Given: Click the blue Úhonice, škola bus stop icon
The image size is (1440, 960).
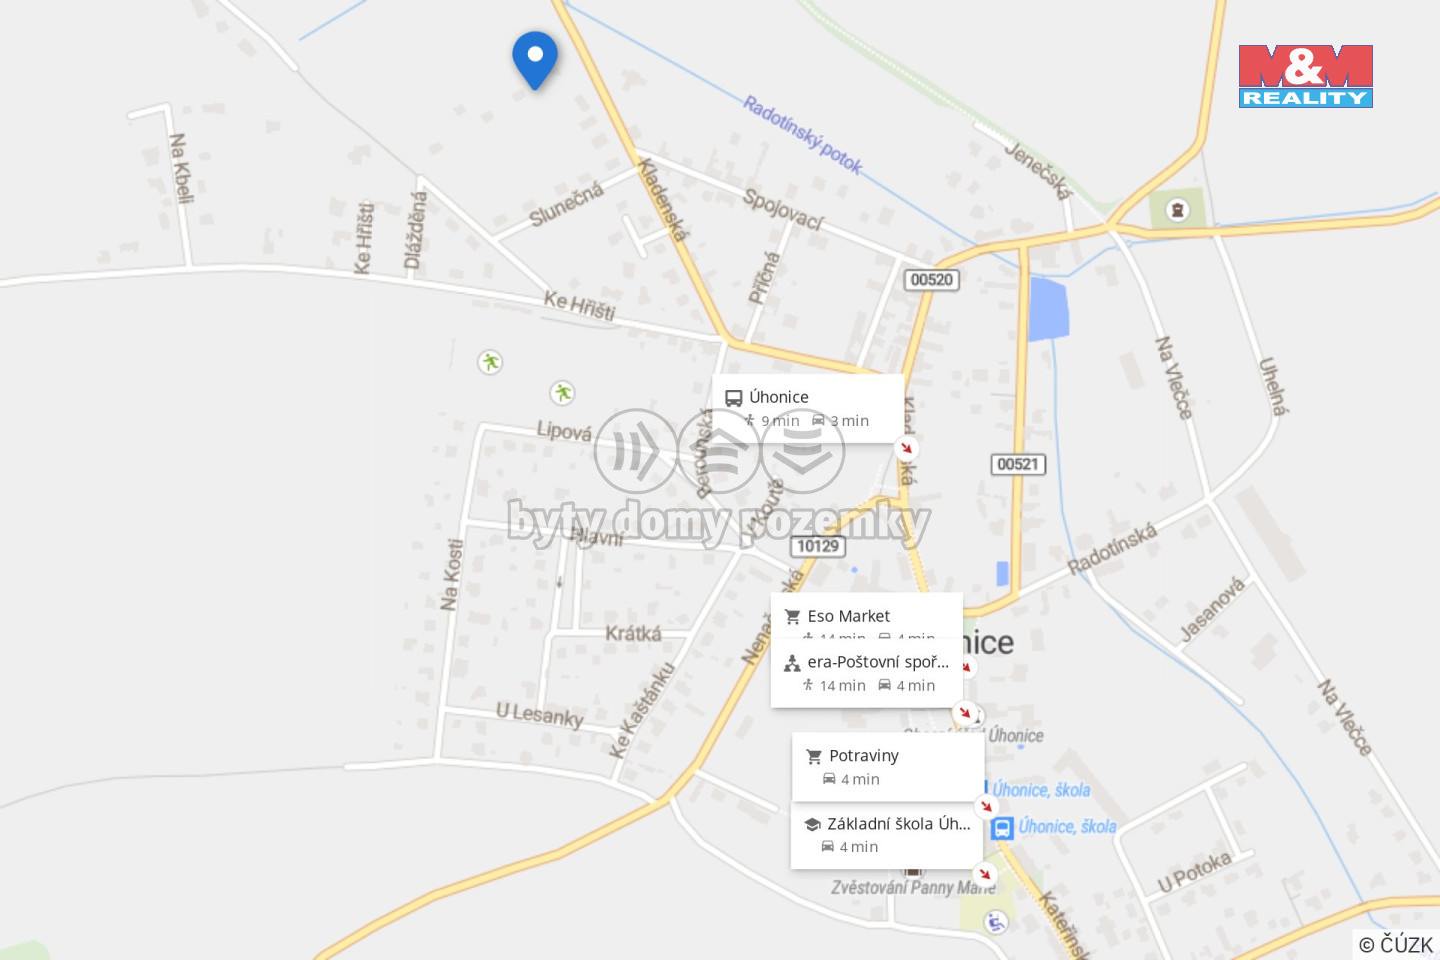Looking at the screenshot, I should click(1003, 828).
